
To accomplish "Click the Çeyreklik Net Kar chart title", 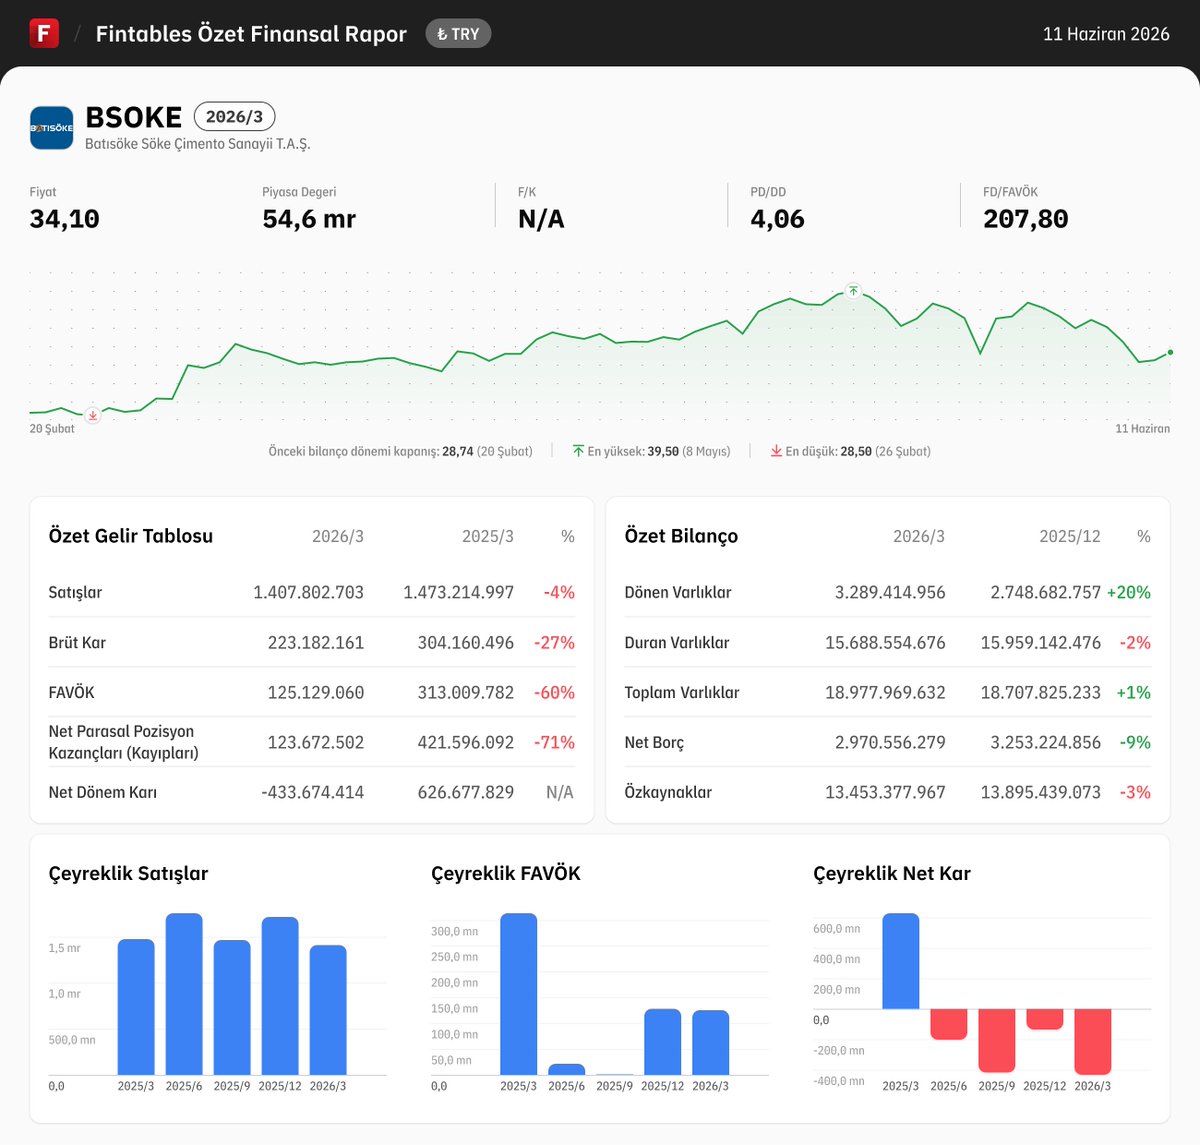I will (x=892, y=873).
